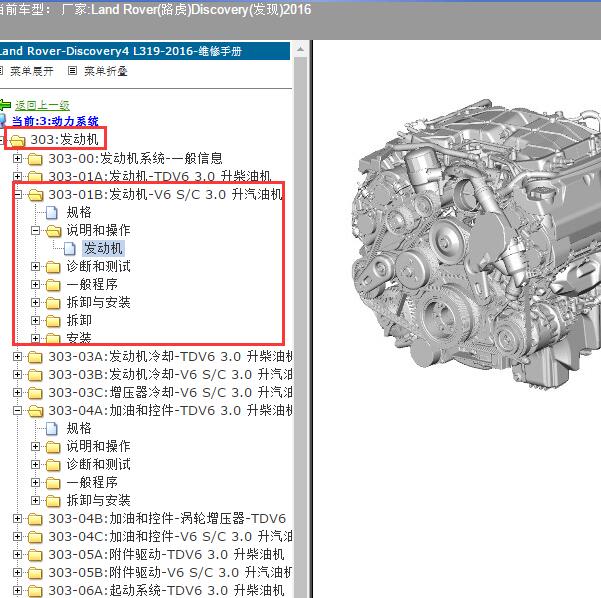Click folder icon of 303-05B 附件驱动
Viewport: 601px width, 598px height.
pyautogui.click(x=35, y=573)
